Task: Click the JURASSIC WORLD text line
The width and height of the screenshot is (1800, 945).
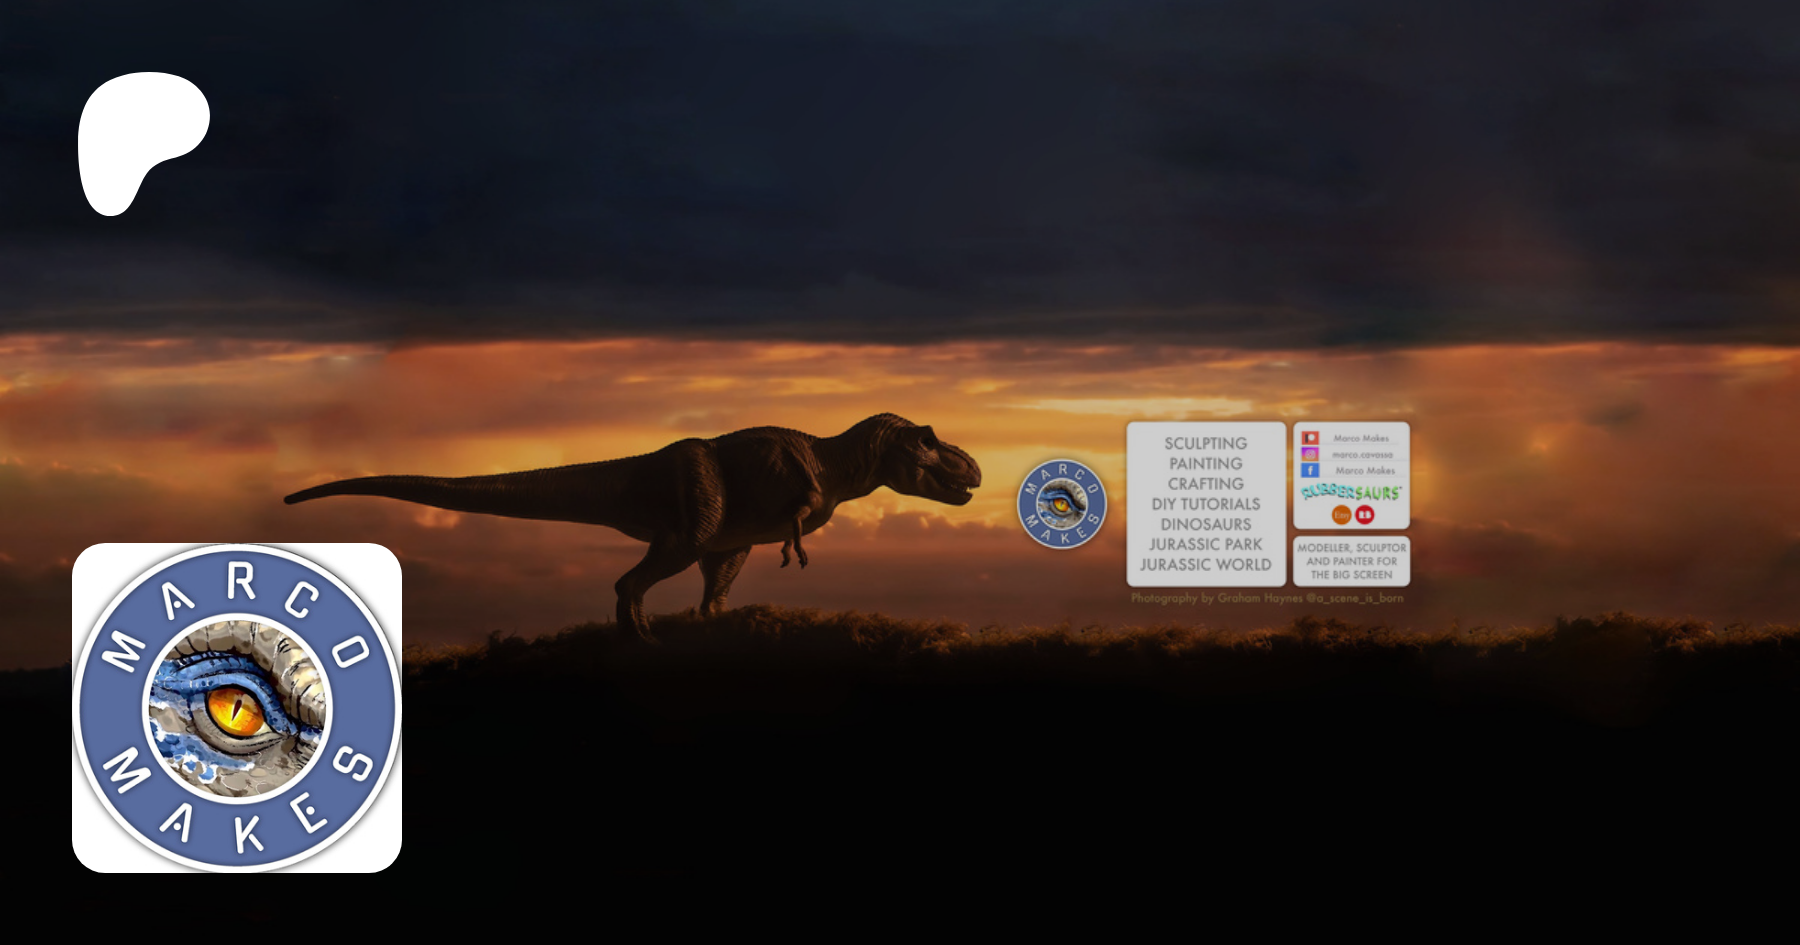Action: click(x=1205, y=564)
